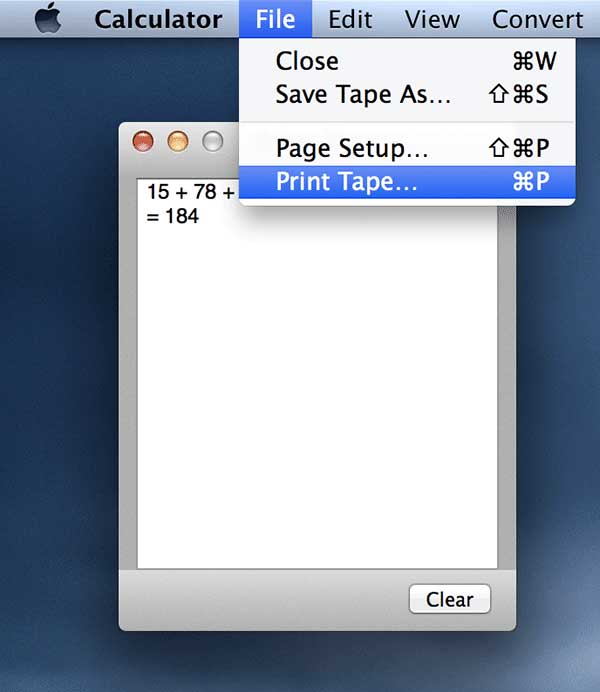Clear the paper tape contents

[450, 599]
